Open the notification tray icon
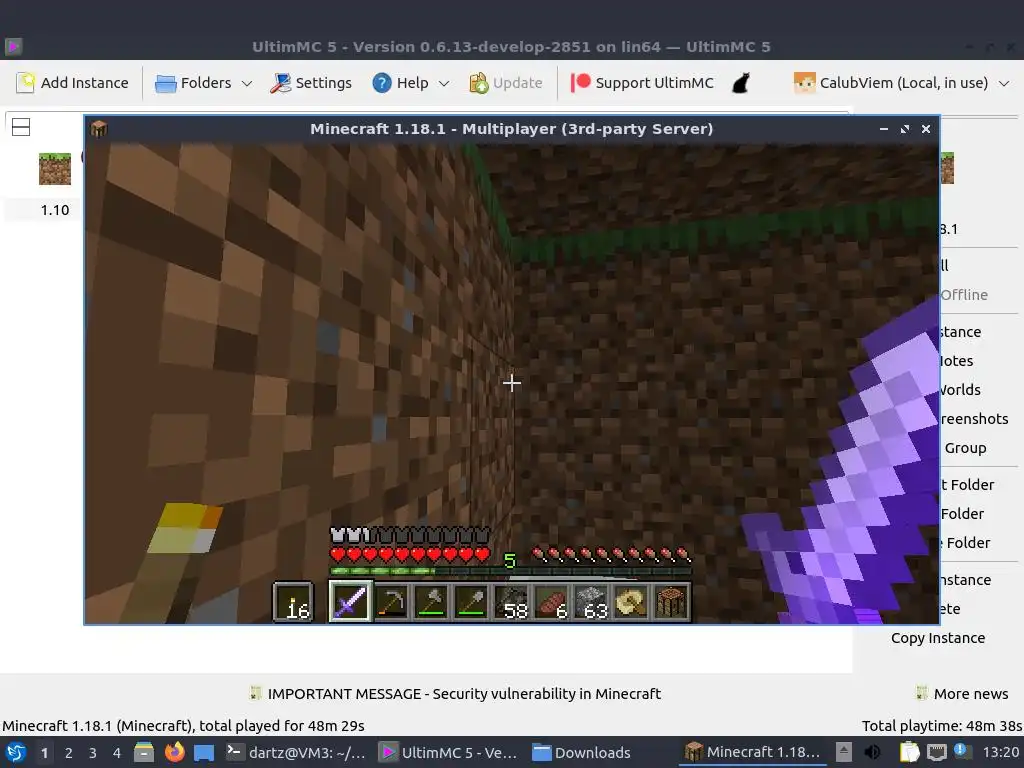This screenshot has height=768, width=1024. (x=963, y=751)
